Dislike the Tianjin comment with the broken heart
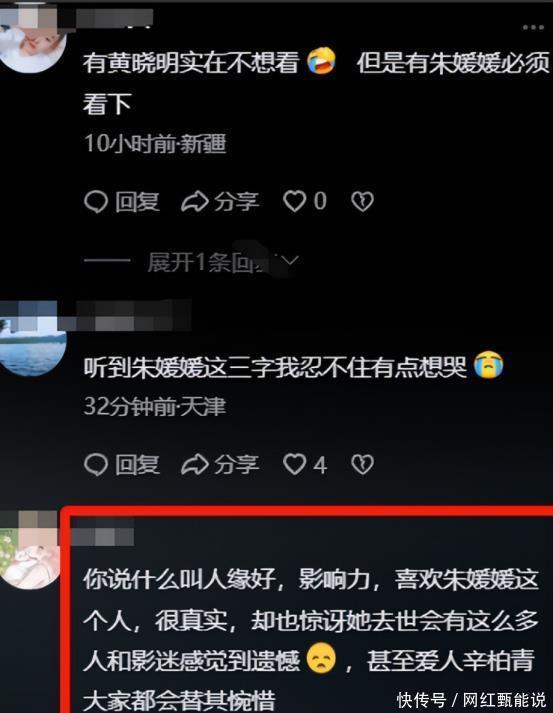Screen dimensions: 553x713 [362, 464]
